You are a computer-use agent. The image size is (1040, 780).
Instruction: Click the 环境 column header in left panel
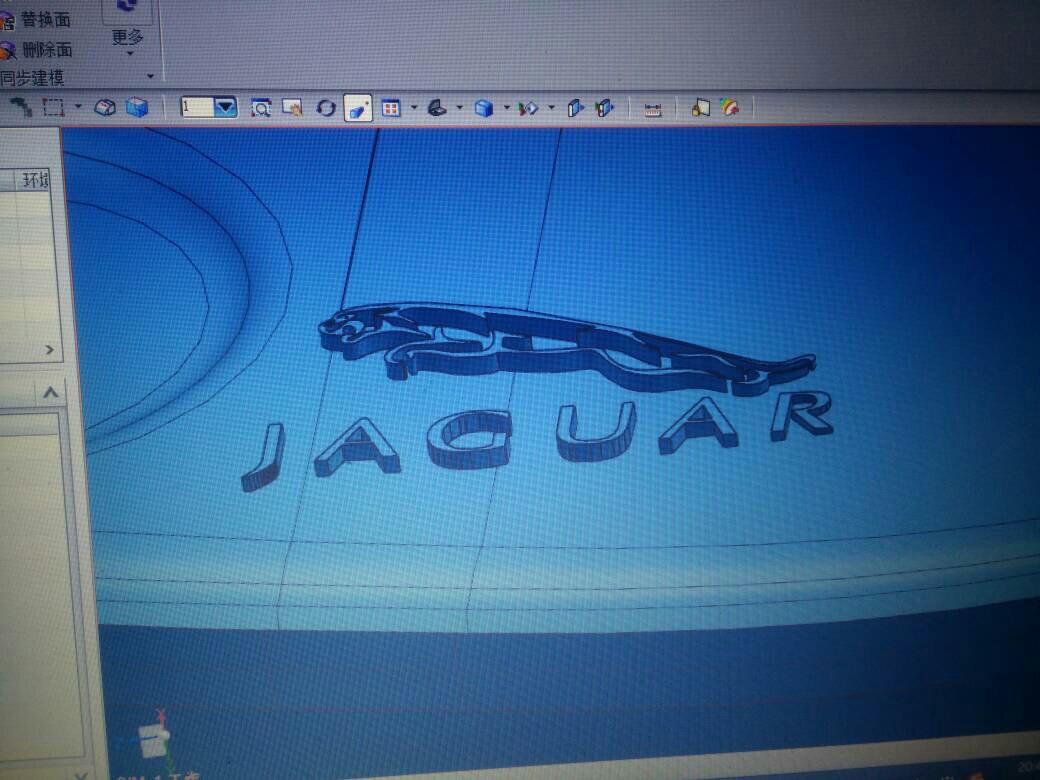36,180
